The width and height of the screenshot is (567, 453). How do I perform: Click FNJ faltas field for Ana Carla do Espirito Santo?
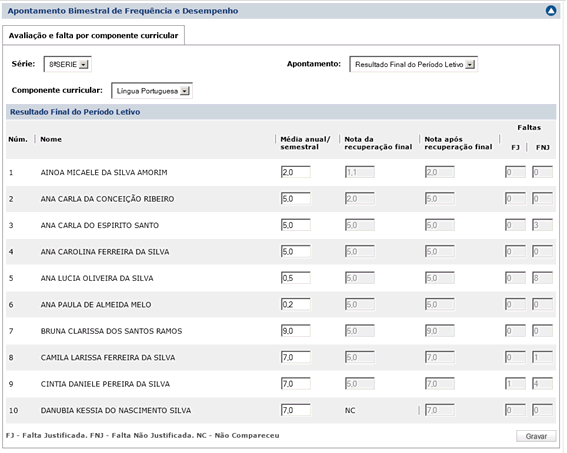point(542,225)
